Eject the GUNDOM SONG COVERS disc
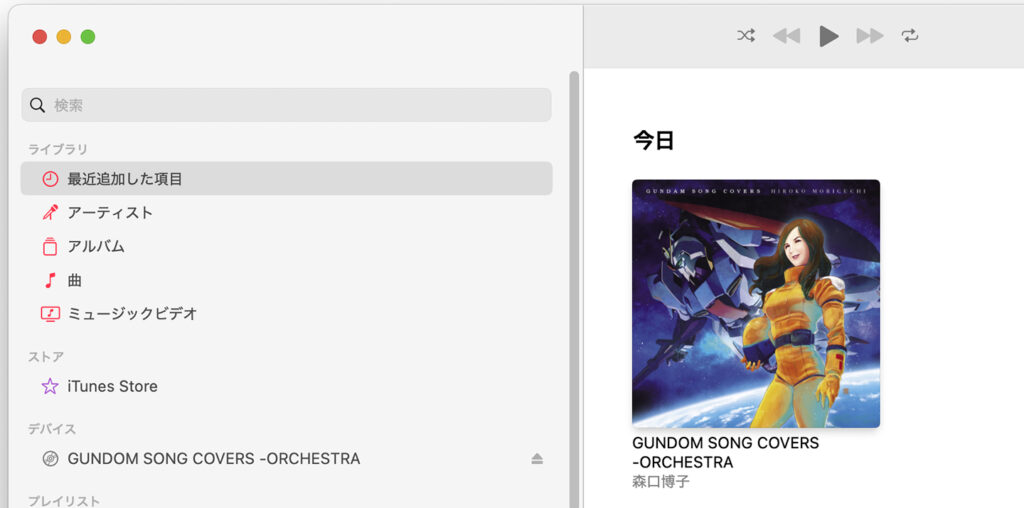1024x508 pixels. click(537, 459)
